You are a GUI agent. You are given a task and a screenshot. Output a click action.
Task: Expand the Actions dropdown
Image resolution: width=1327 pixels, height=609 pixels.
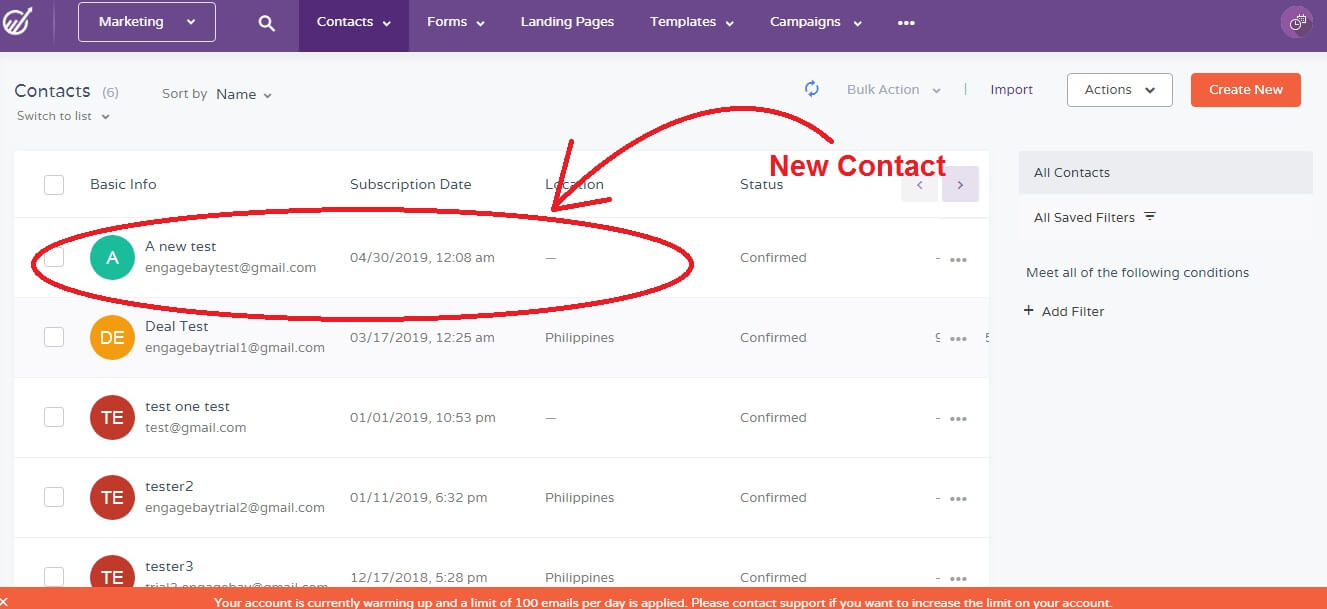[x=1119, y=89]
